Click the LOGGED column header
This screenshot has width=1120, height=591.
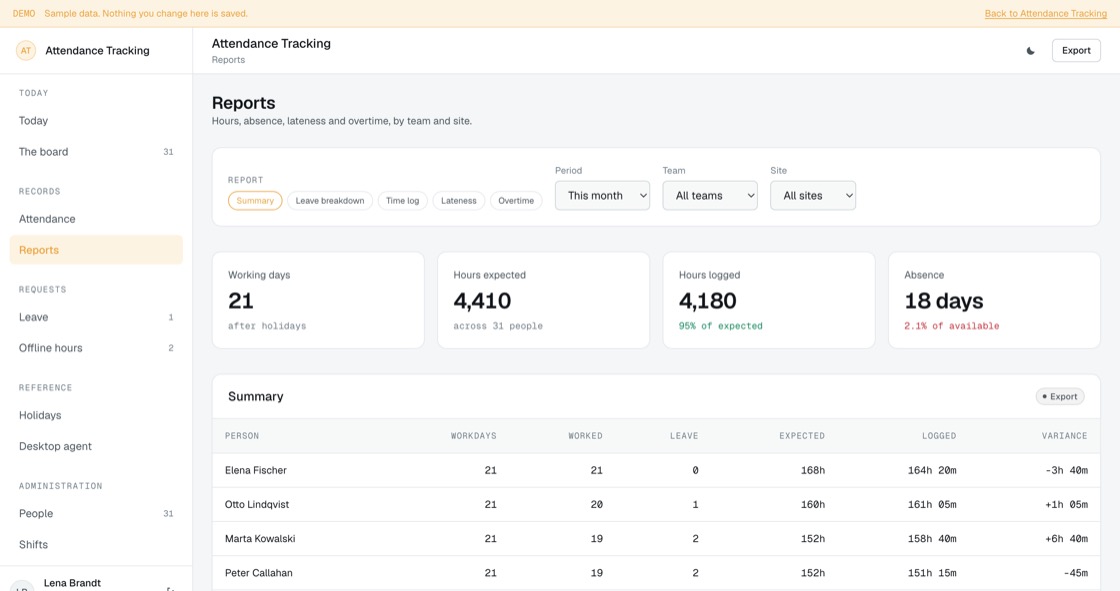939,436
